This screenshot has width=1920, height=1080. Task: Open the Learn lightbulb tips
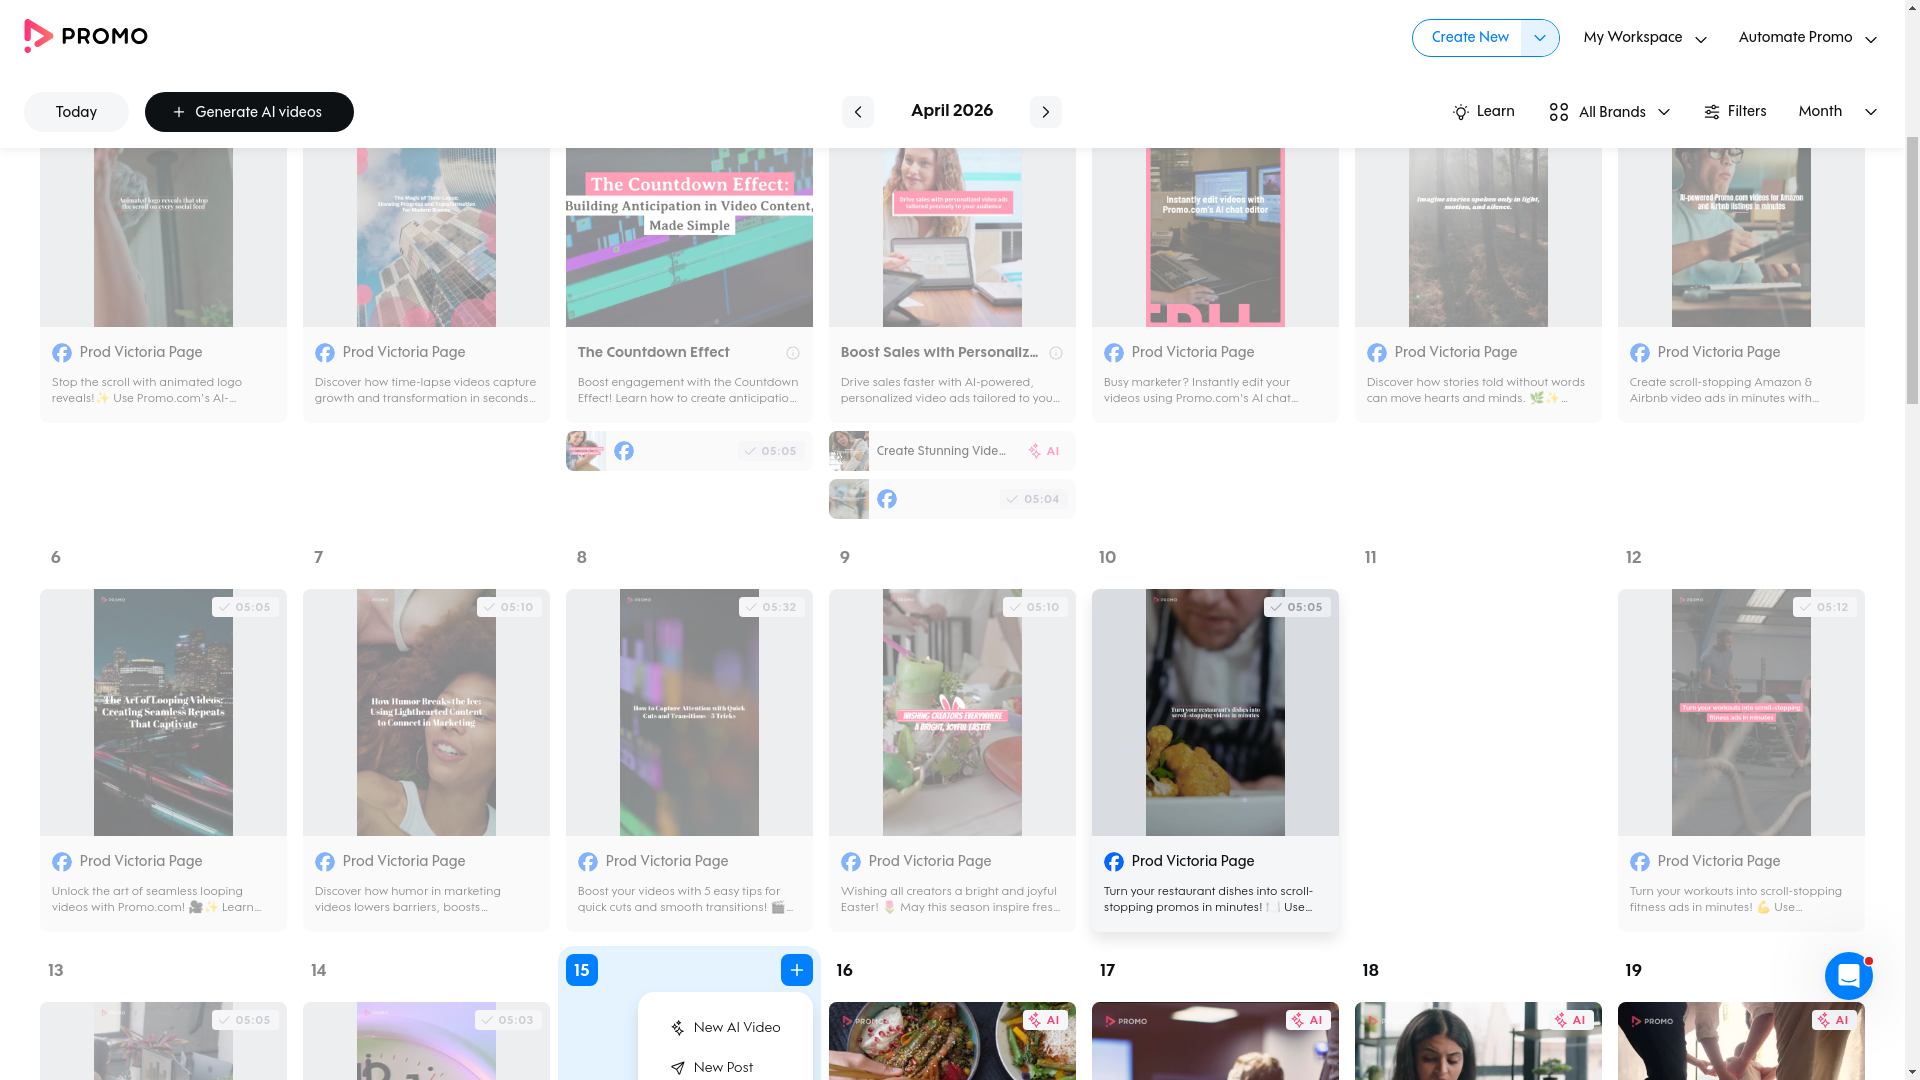click(1483, 112)
